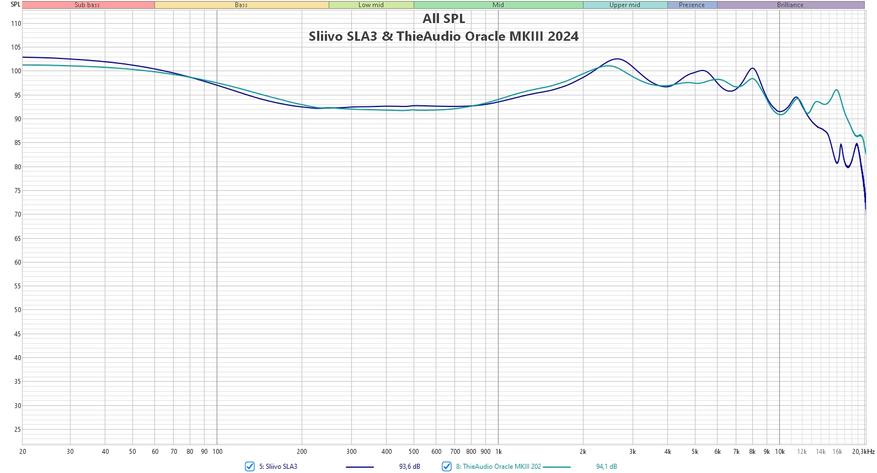Select the '8: ThieAudio Oracle MKIII' legend label
The image size is (877, 473).
pos(498,466)
